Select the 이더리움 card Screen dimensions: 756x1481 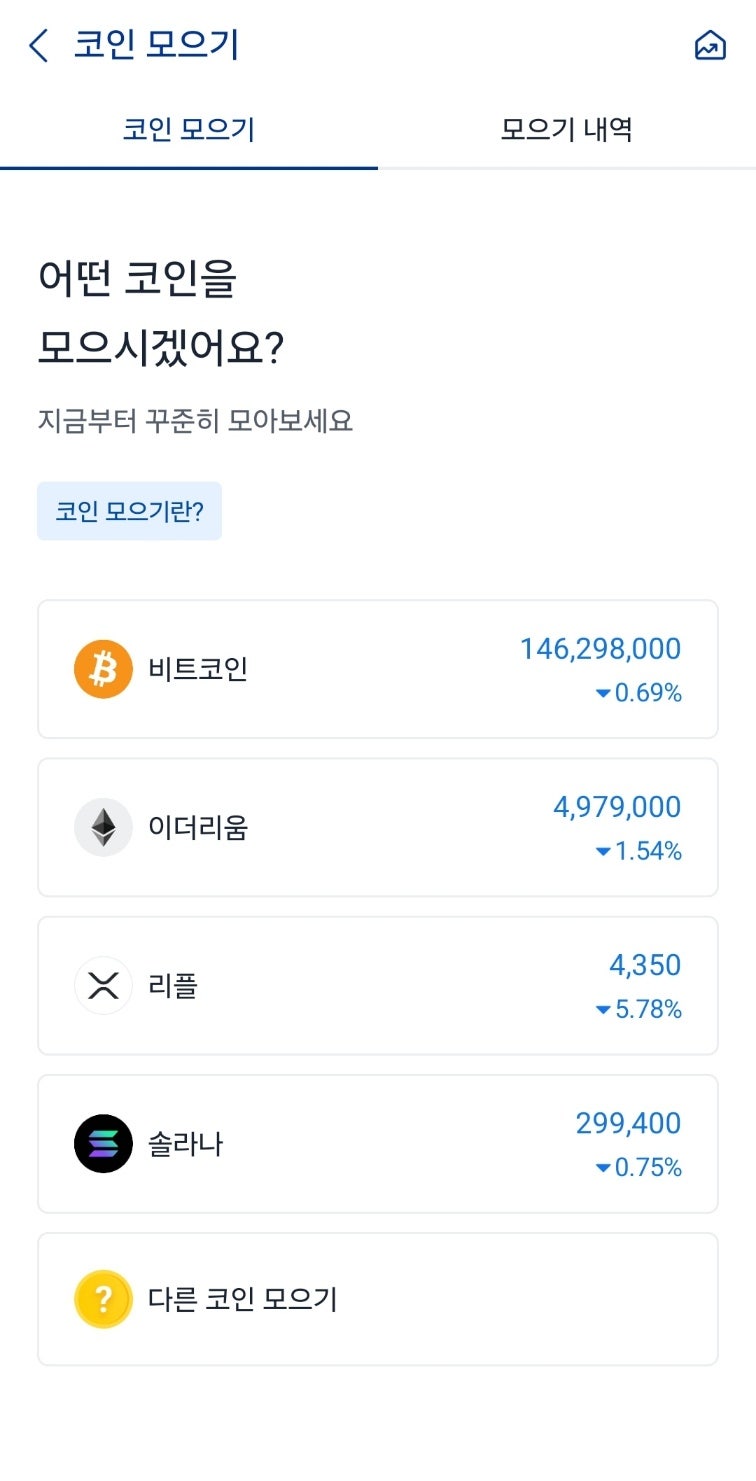point(377,826)
